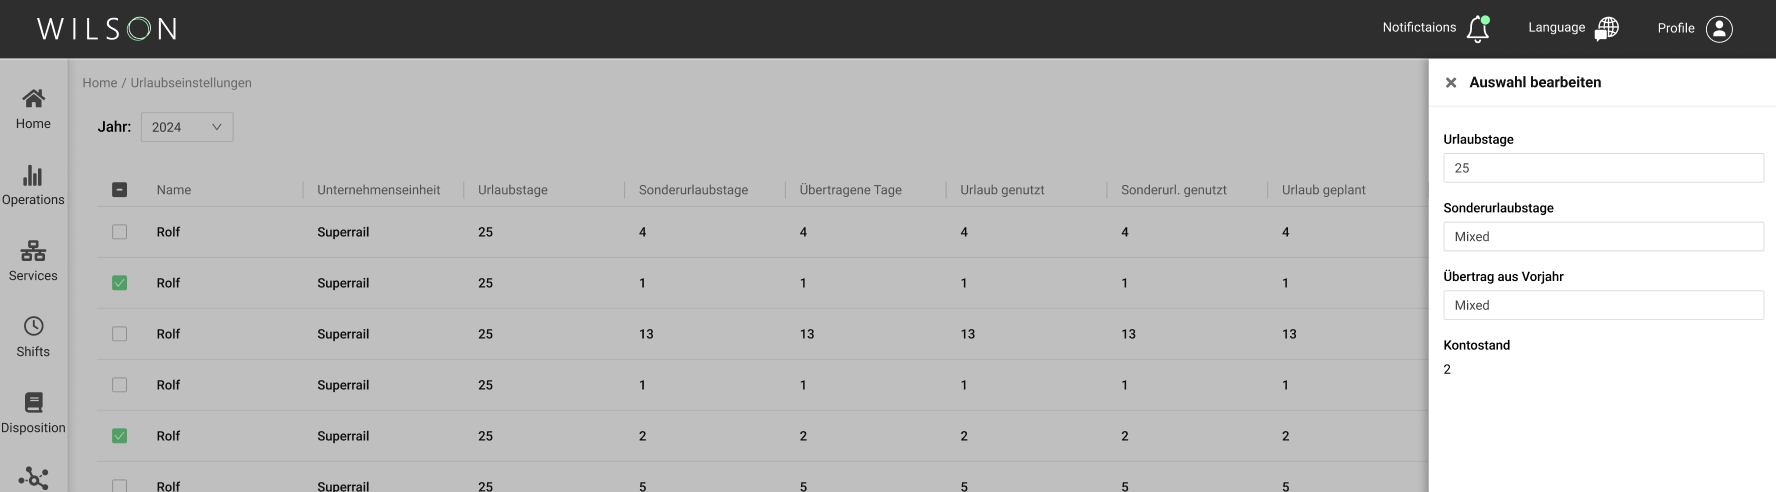Click the Sonderurlaubstage Mixed field
Image resolution: width=1776 pixels, height=492 pixels.
click(1603, 237)
